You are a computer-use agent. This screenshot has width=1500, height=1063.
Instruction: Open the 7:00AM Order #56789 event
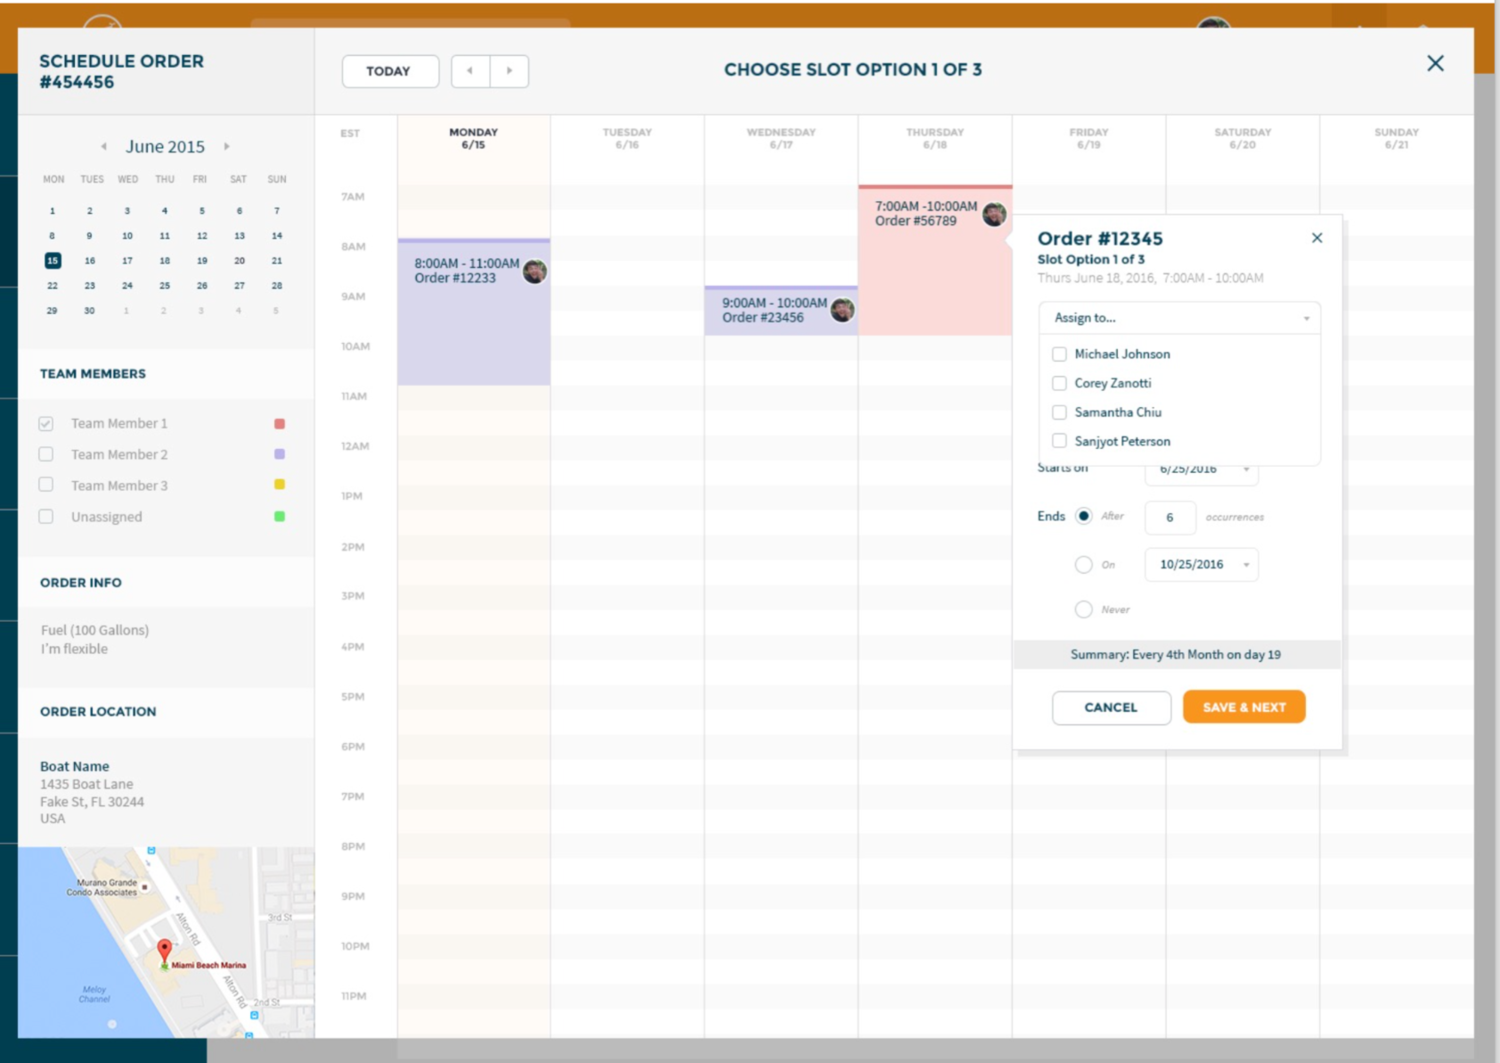(x=935, y=260)
